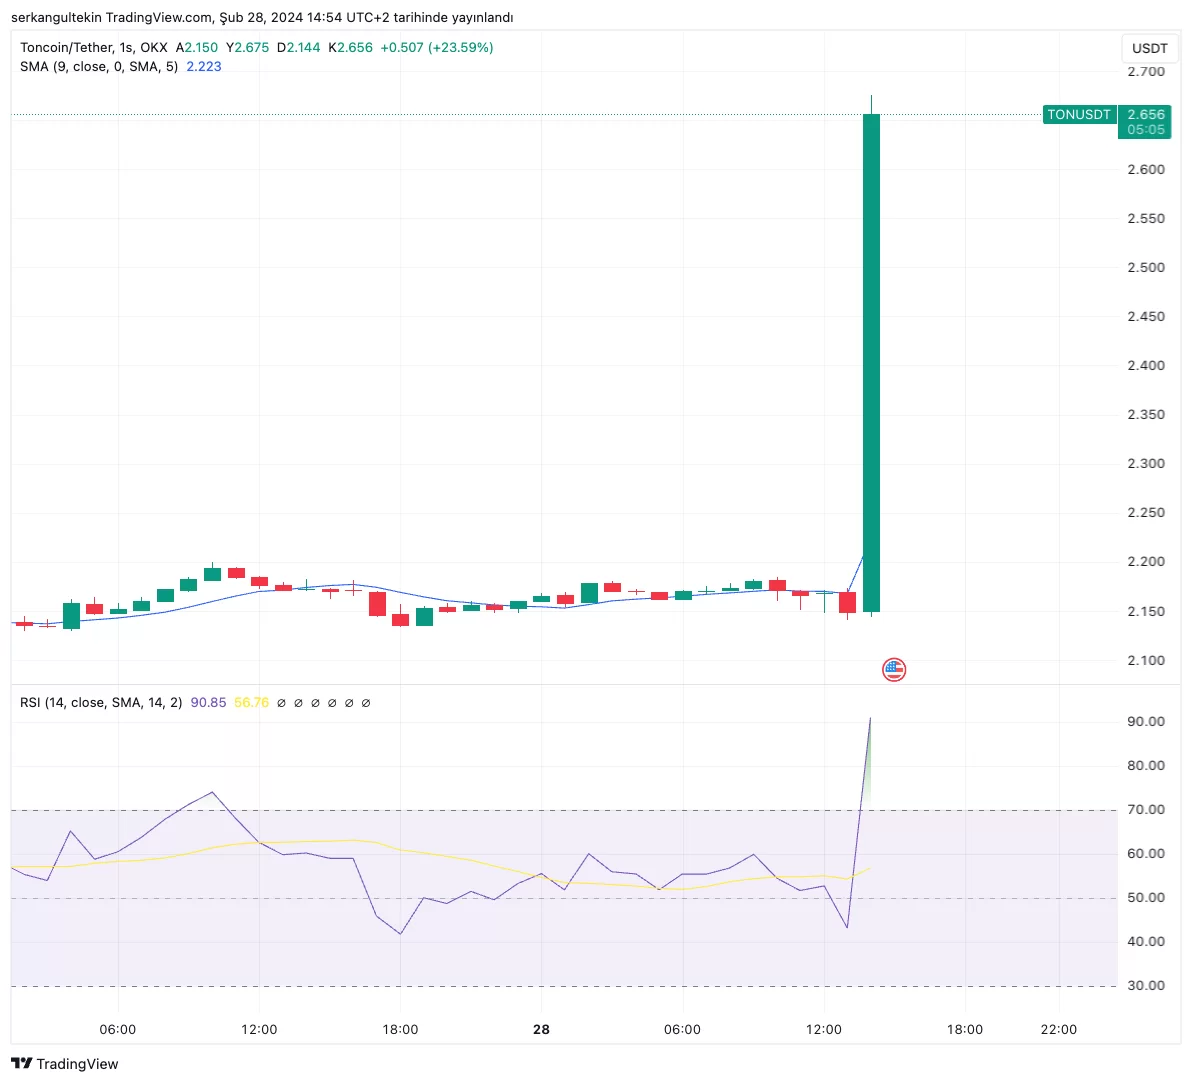1192x1083 pixels.
Task: Click the first RSI hidden-value circle icon
Action: click(x=281, y=703)
